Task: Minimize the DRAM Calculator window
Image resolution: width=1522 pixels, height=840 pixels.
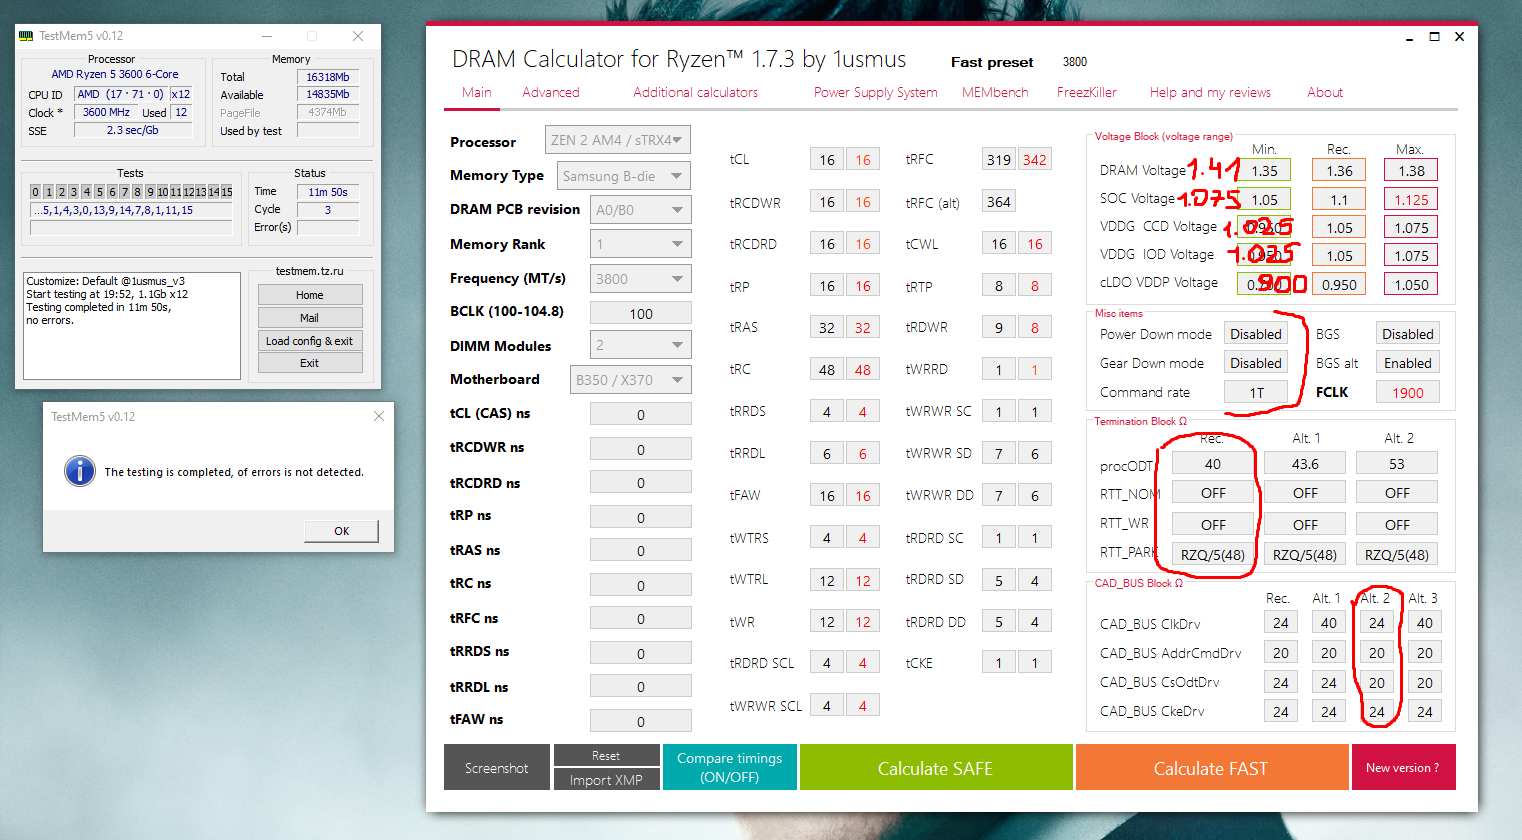Action: [x=1409, y=37]
